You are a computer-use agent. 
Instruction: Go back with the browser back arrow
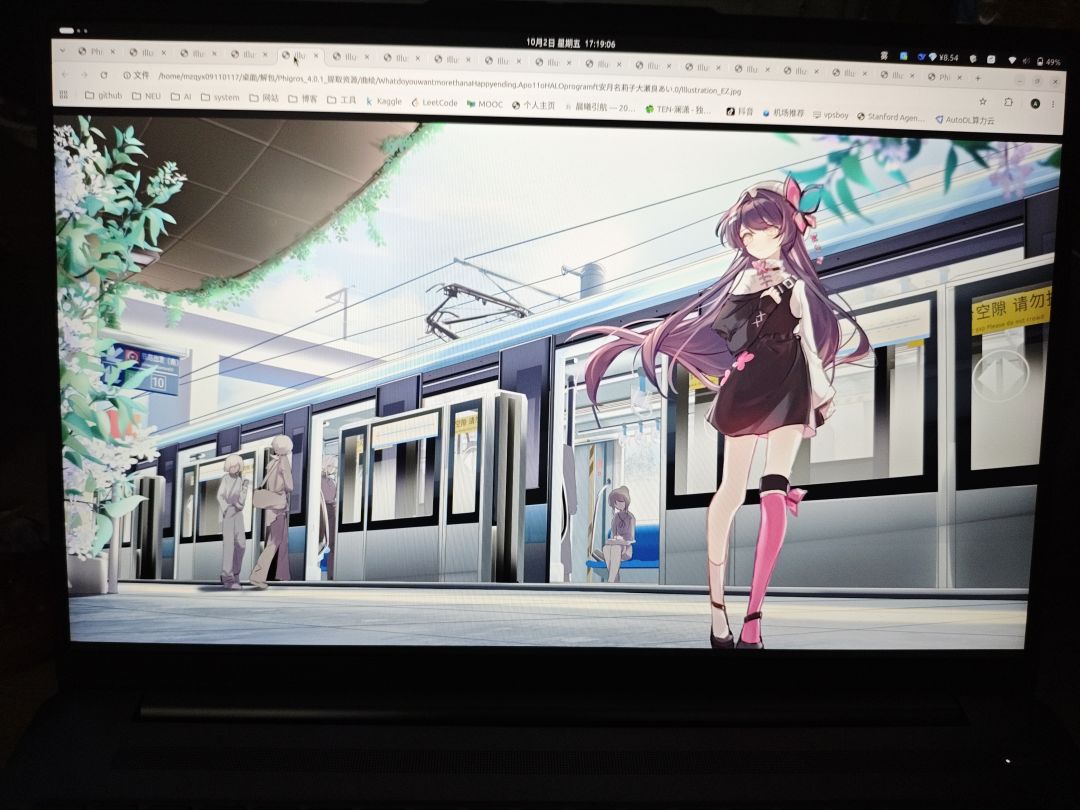click(x=64, y=74)
